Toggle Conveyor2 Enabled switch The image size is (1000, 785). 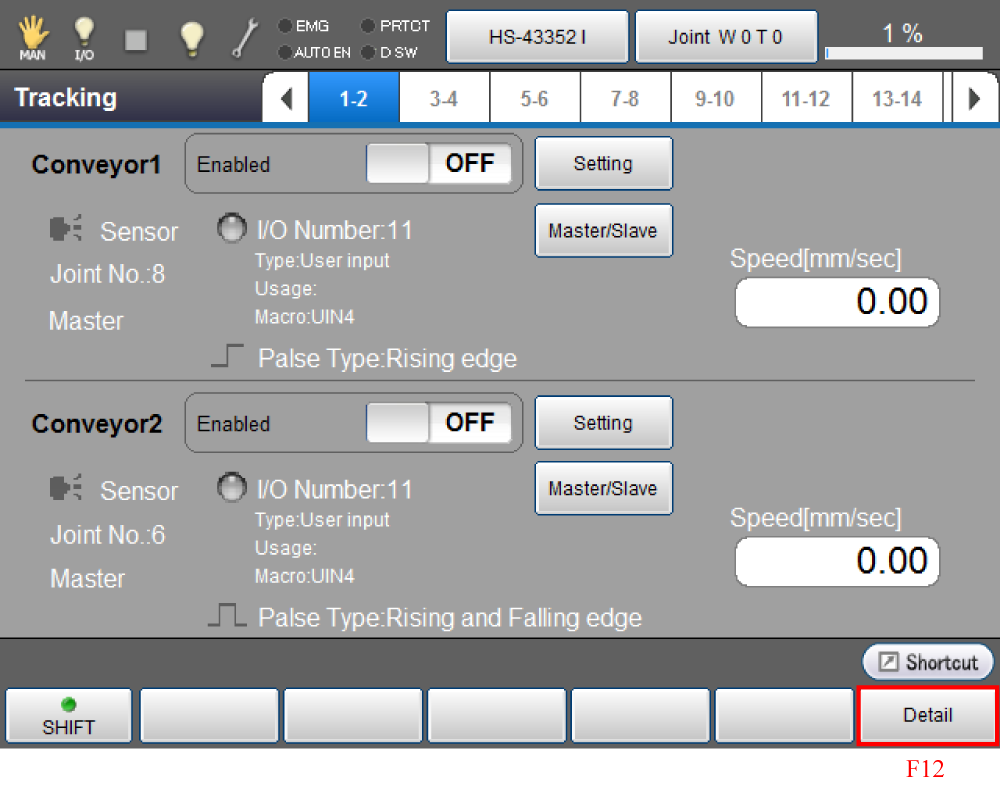click(x=439, y=423)
